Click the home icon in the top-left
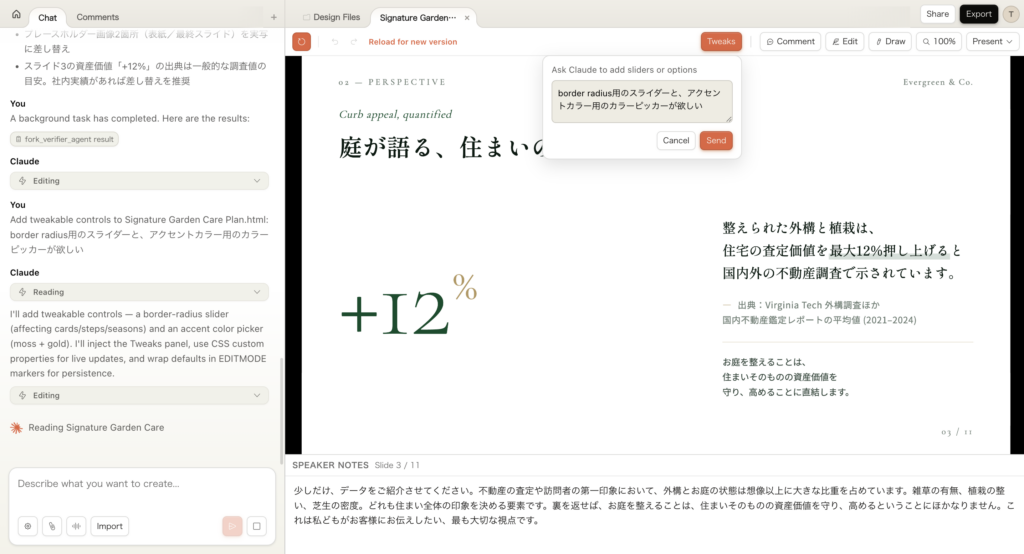The image size is (1024, 554). pyautogui.click(x=16, y=15)
